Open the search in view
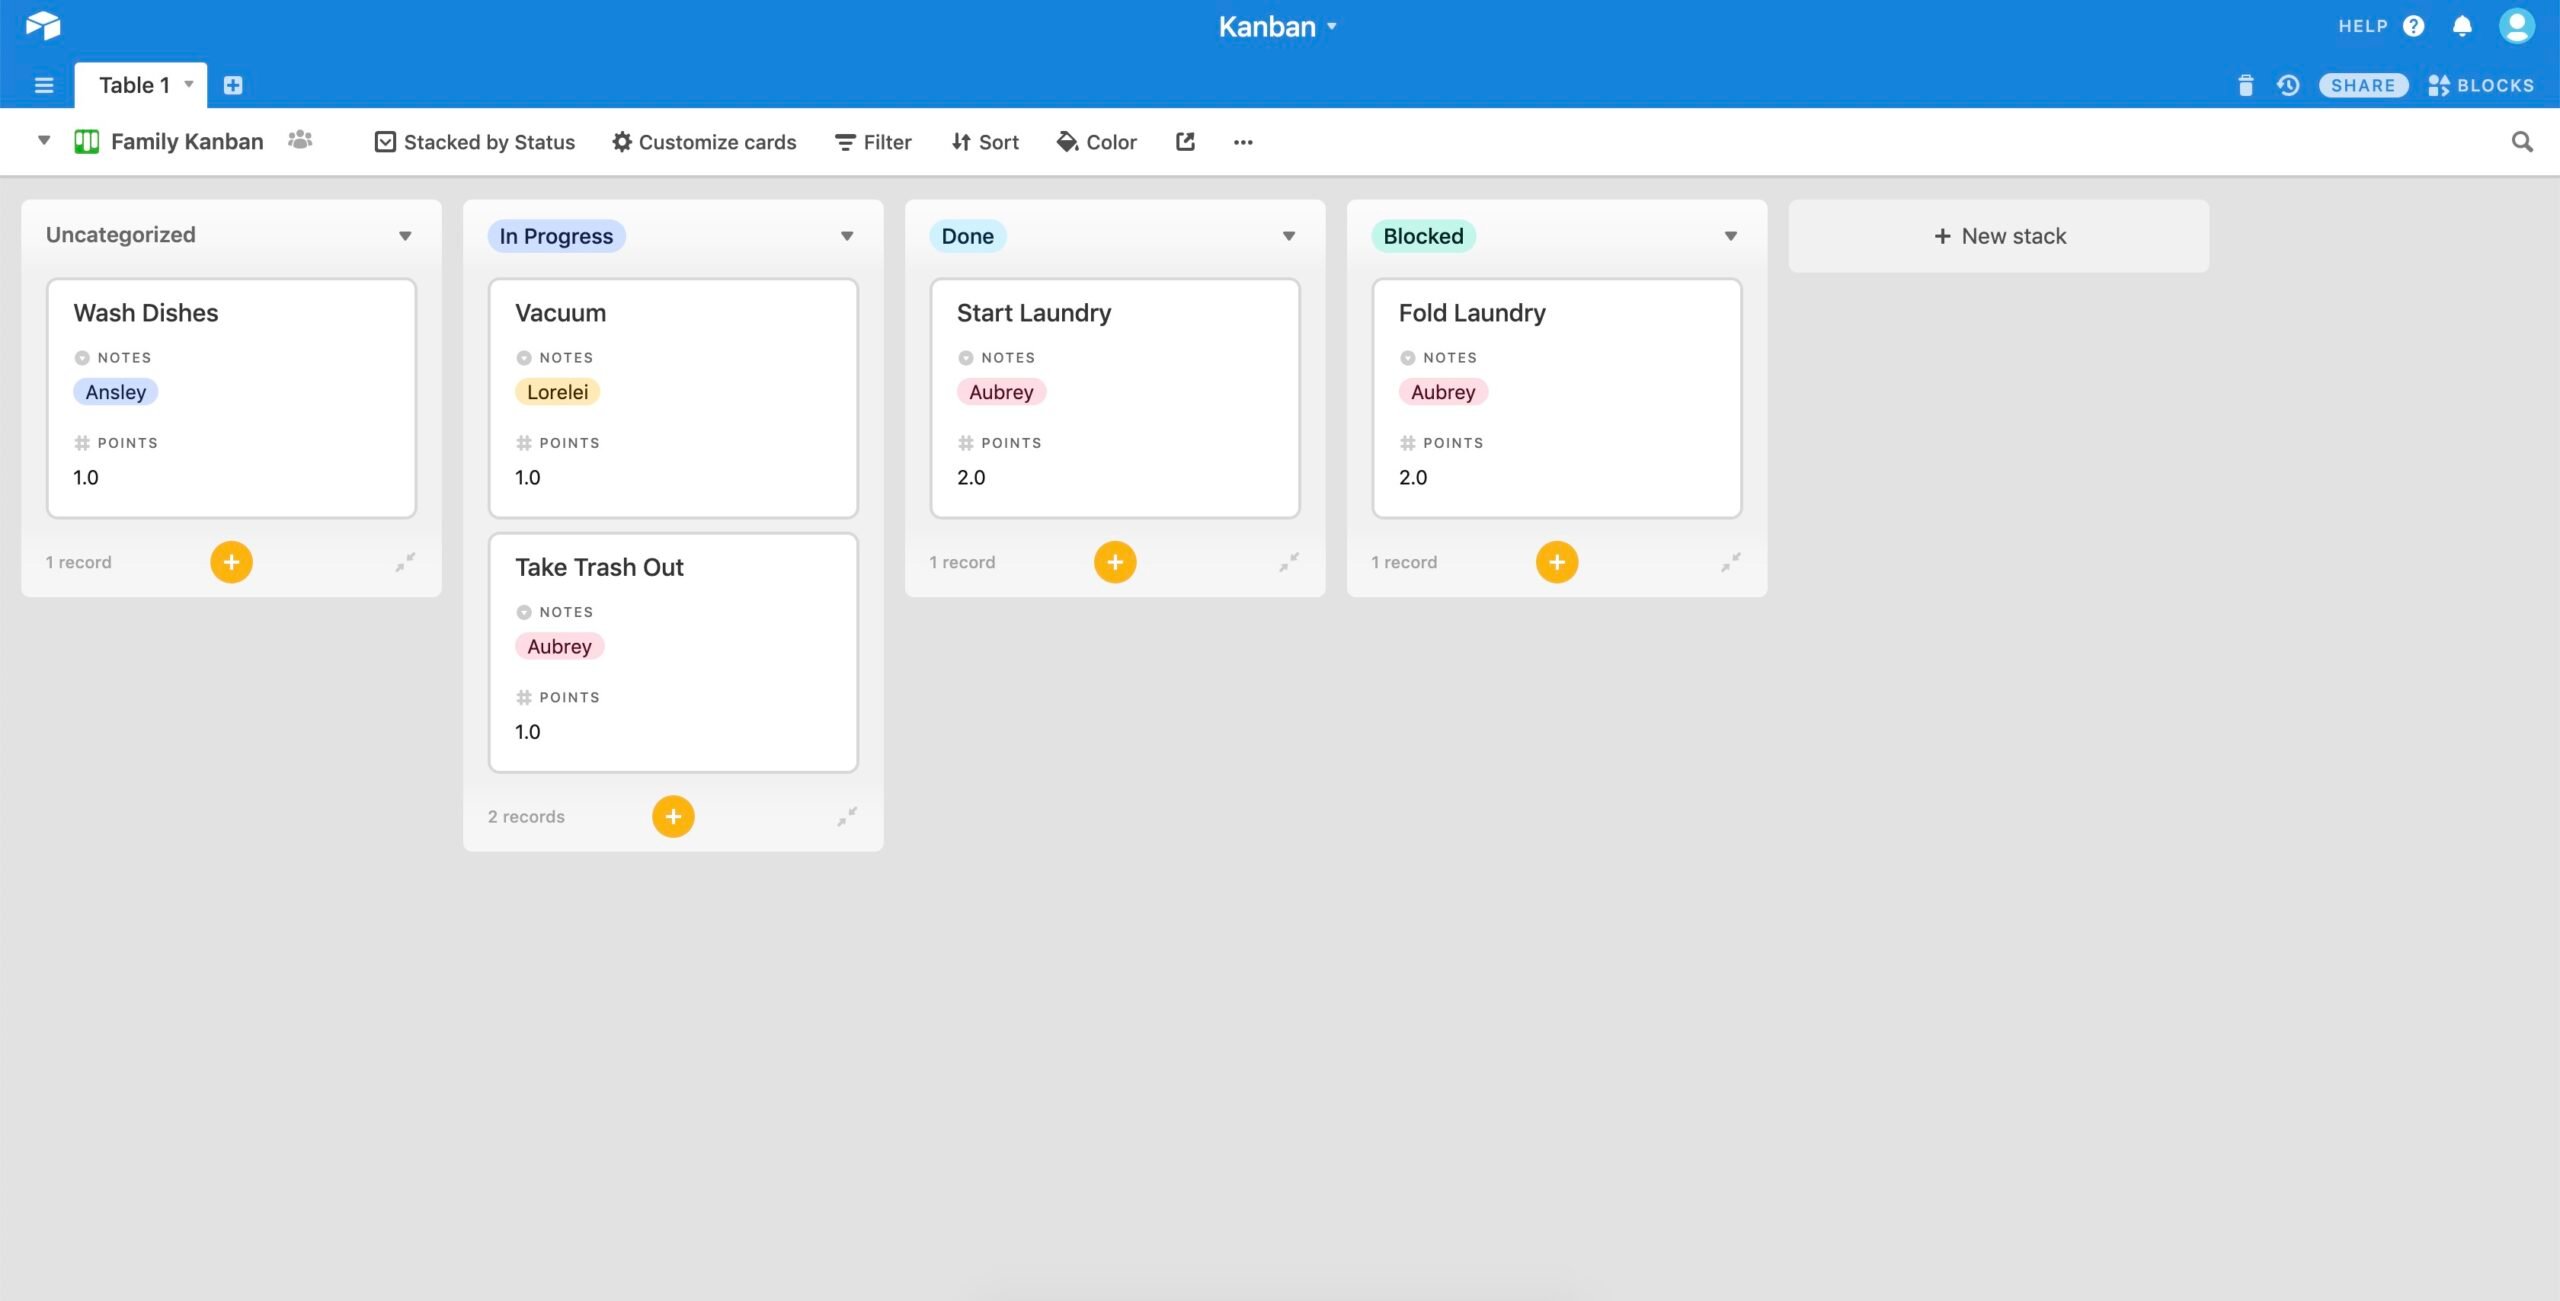 tap(2520, 141)
